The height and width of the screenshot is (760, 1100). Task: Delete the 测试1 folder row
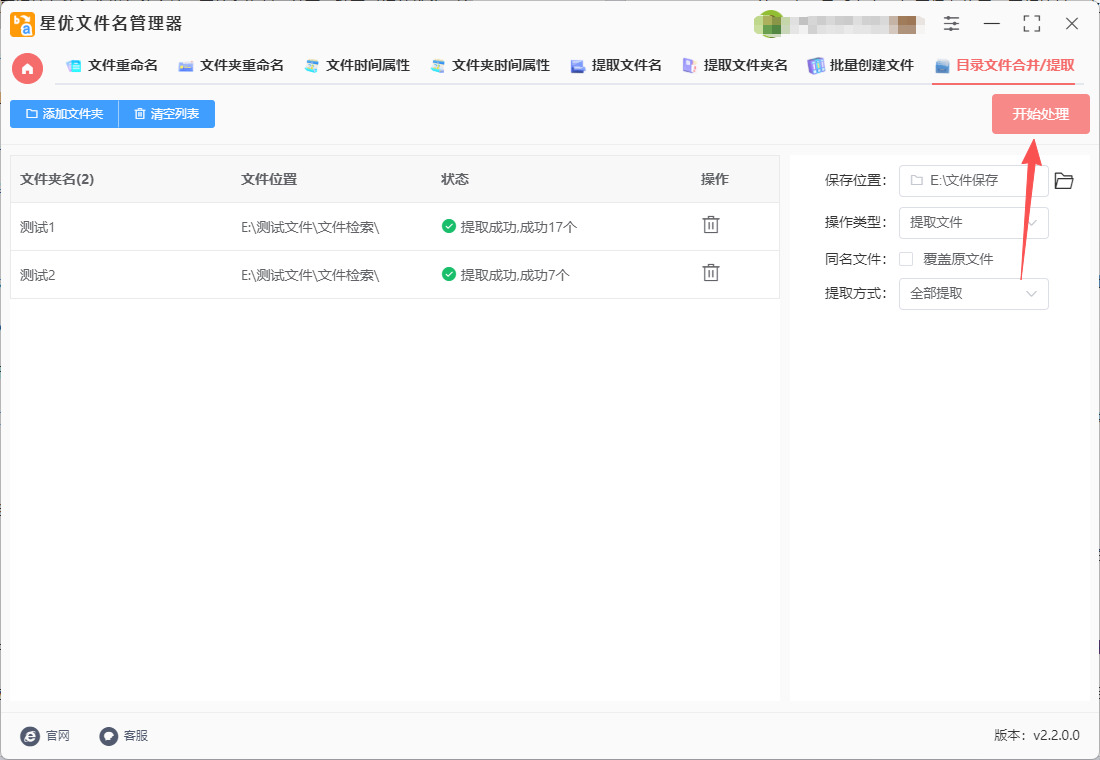tap(710, 225)
